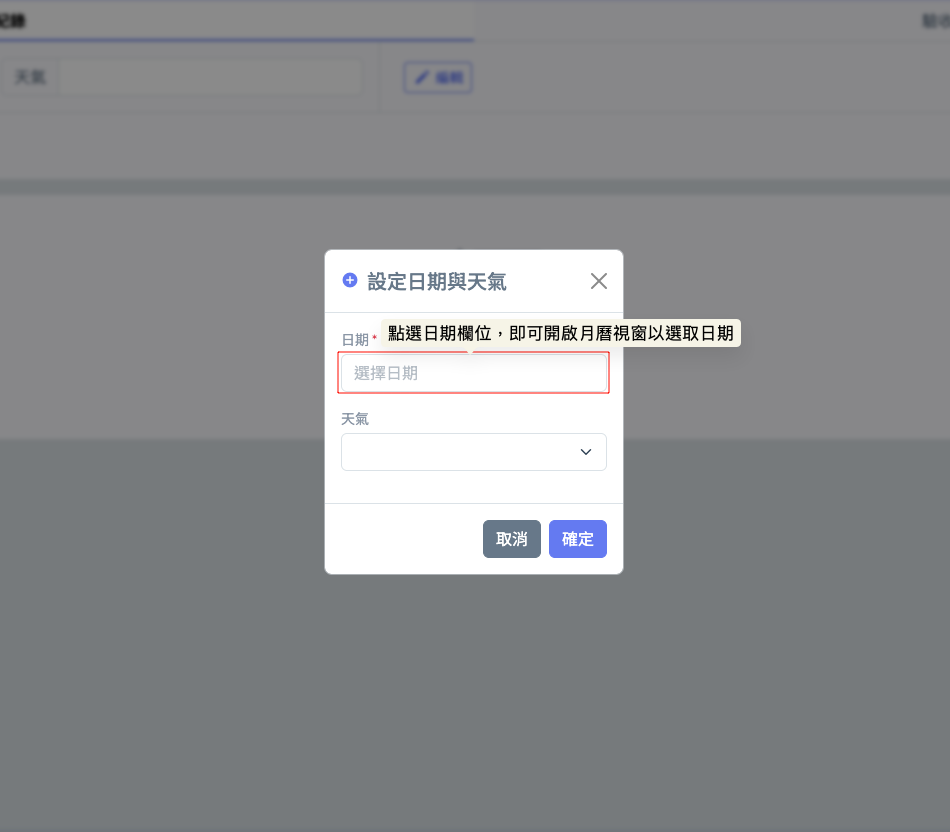
Task: Close the 設定日期與天氣 dialog with the X
Action: 599,281
